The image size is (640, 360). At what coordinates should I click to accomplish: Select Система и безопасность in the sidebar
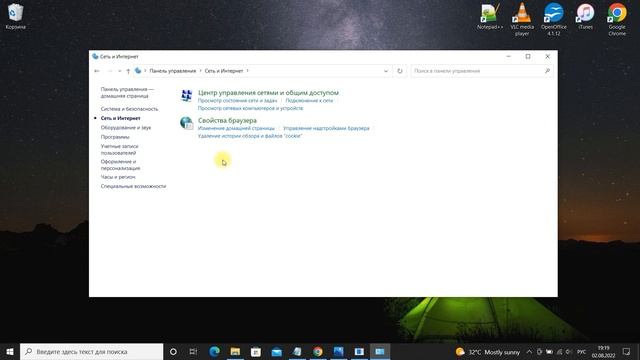(129, 109)
